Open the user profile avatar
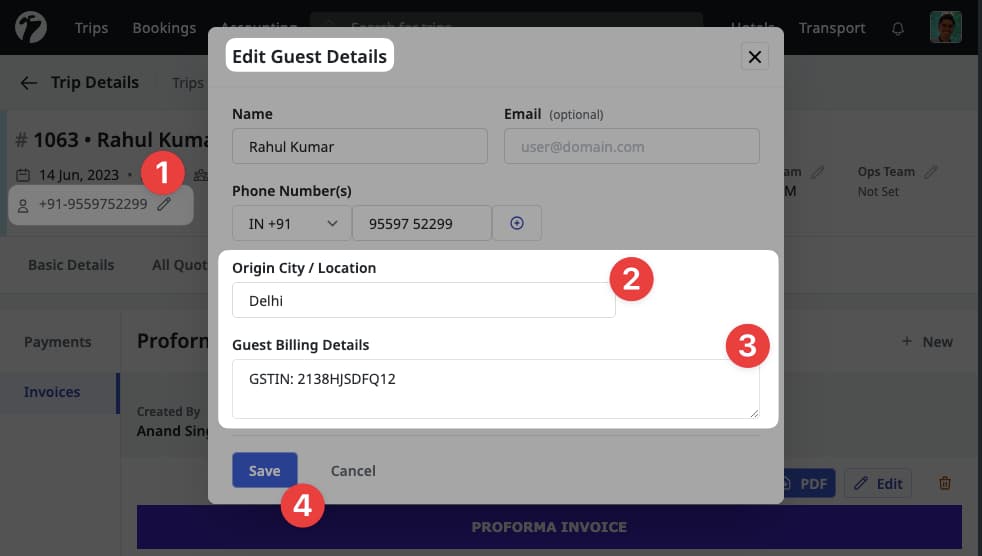 (945, 27)
